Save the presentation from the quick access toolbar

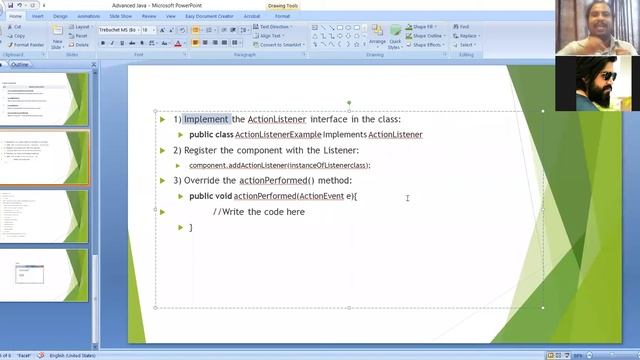tap(10, 5)
